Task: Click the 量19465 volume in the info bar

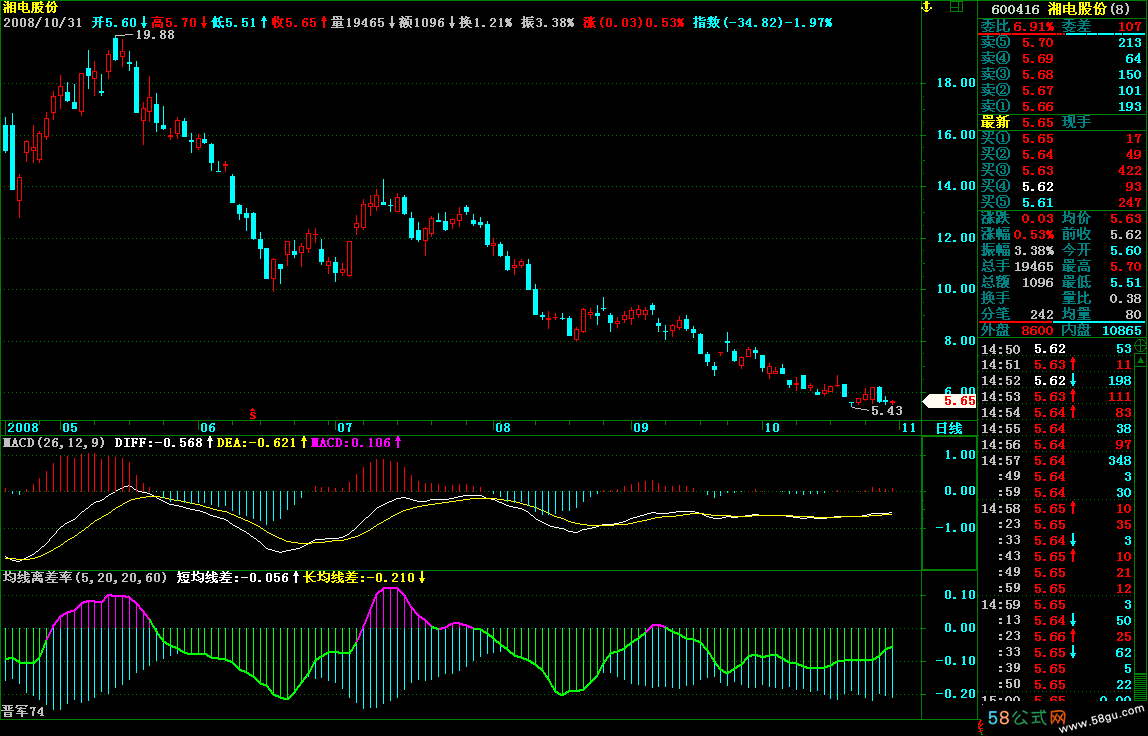Action: tap(358, 23)
